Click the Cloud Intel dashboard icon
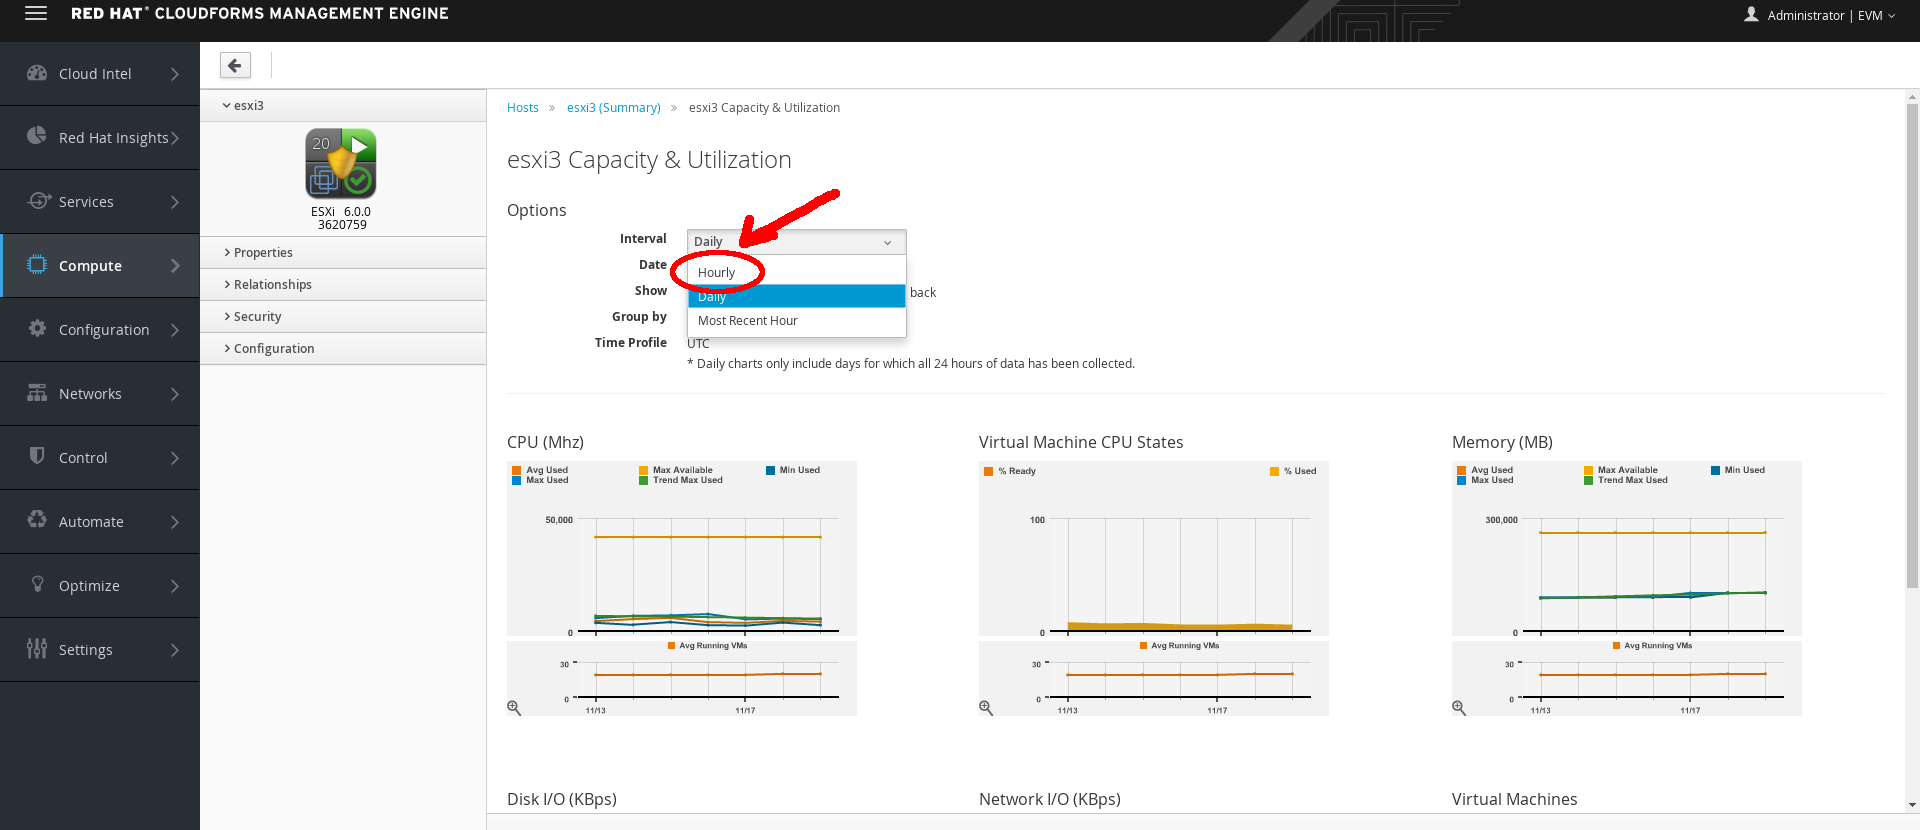This screenshot has height=830, width=1920. tap(37, 73)
